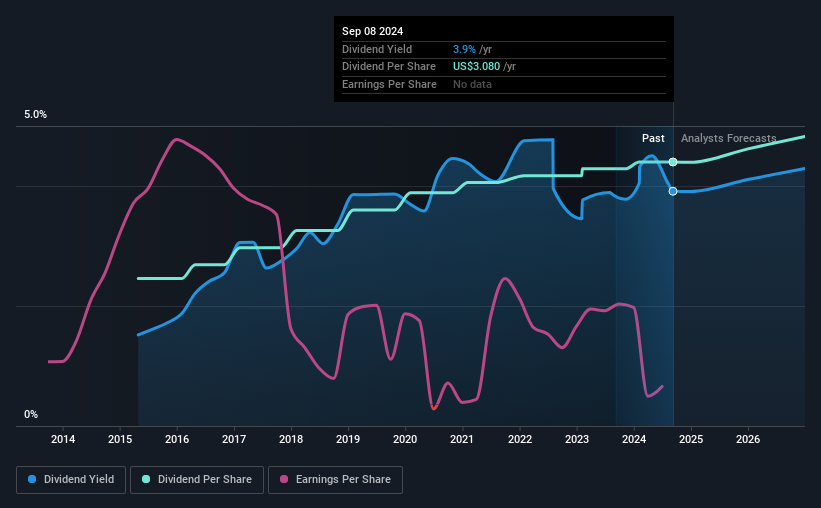Viewport: 821px width, 508px height.
Task: Click the US$3.080 dividend per share value
Action: [476, 67]
